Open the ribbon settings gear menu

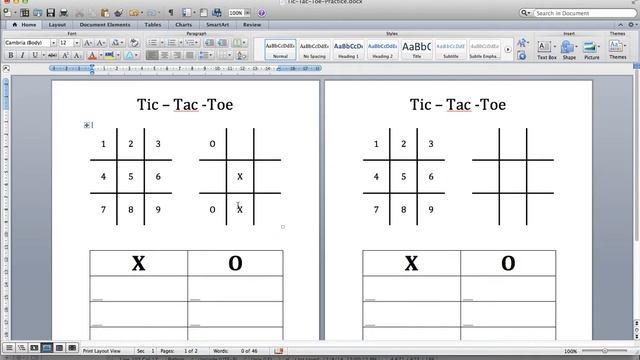[631, 25]
